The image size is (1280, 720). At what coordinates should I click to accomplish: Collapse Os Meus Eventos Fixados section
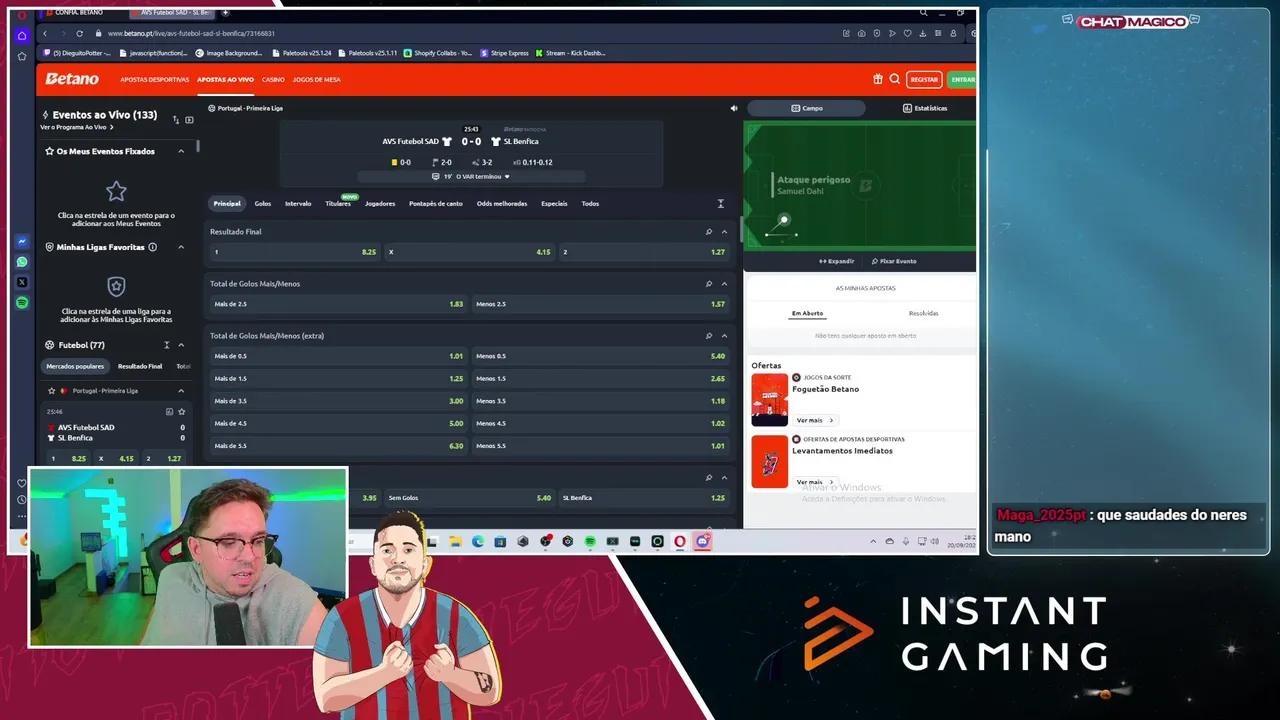point(181,151)
